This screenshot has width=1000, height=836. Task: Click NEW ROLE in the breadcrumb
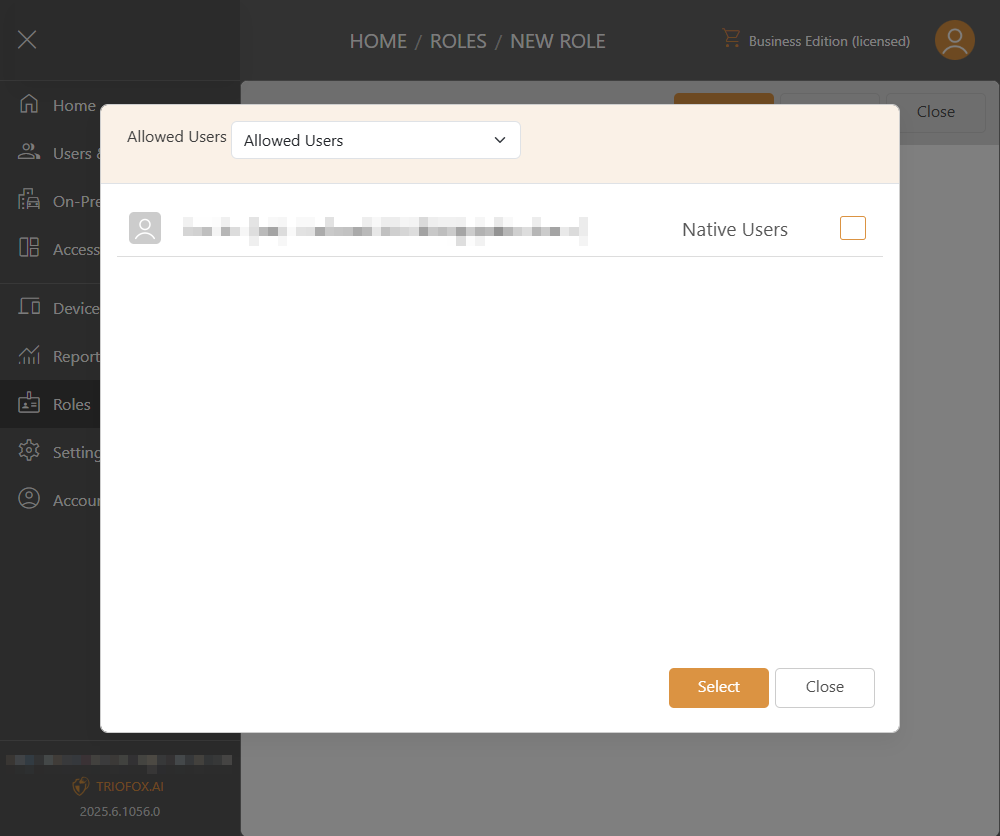point(557,41)
